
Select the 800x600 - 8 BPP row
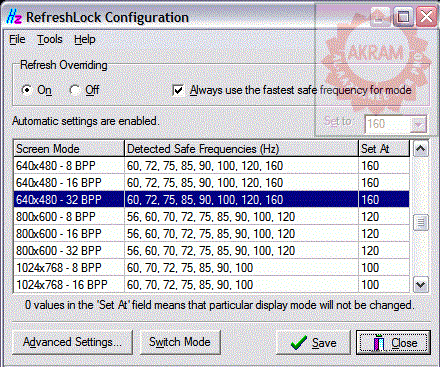(212, 217)
